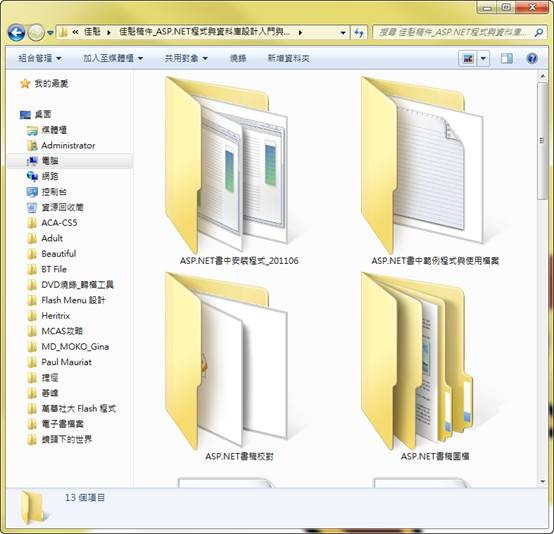Click the Beautiful folder icon in sidebar
The width and height of the screenshot is (554, 534).
pos(32,254)
